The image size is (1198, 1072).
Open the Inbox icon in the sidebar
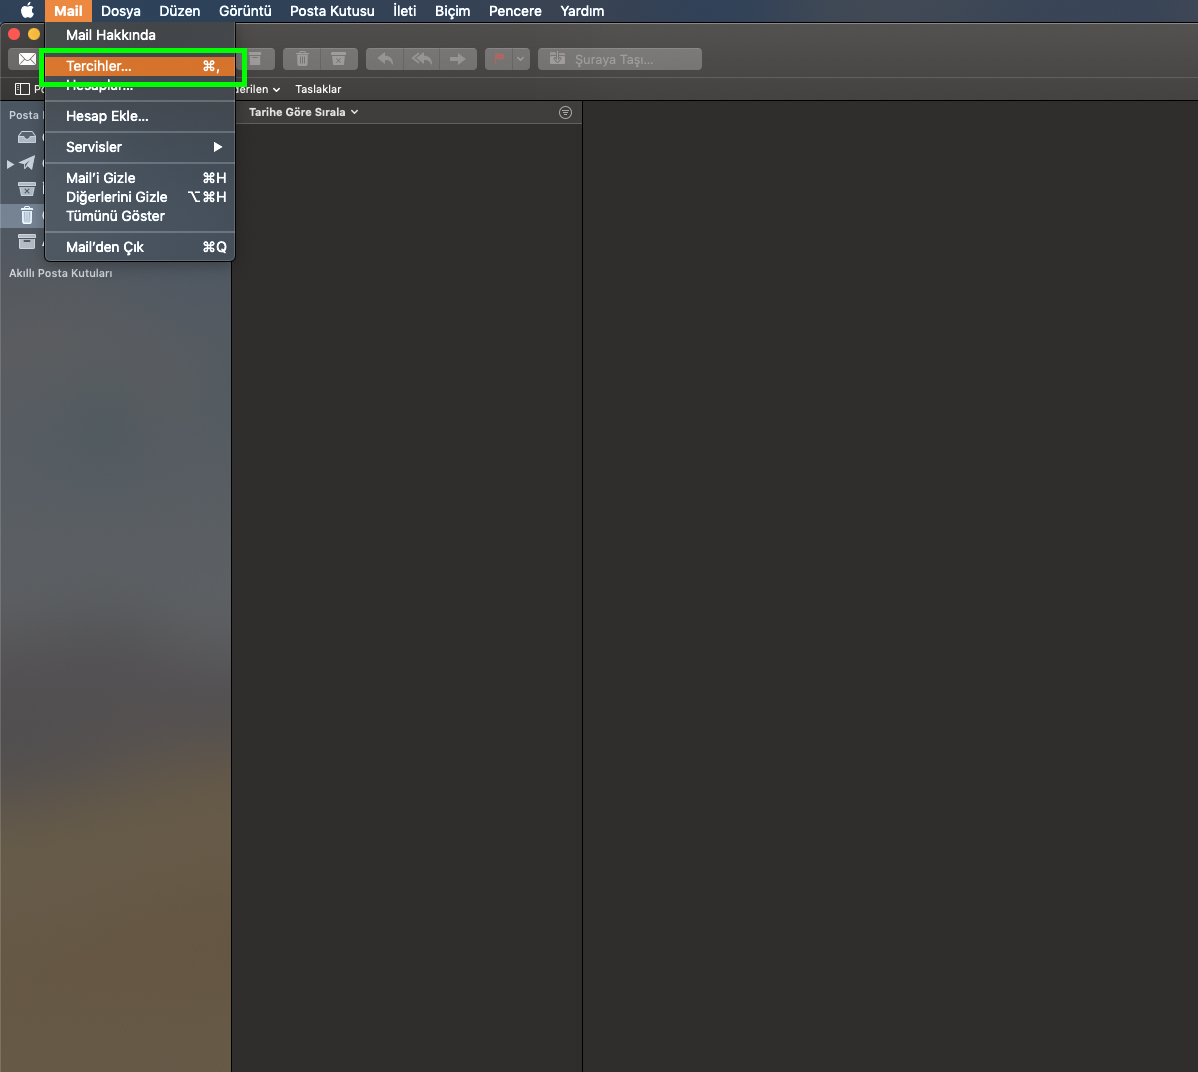(27, 137)
